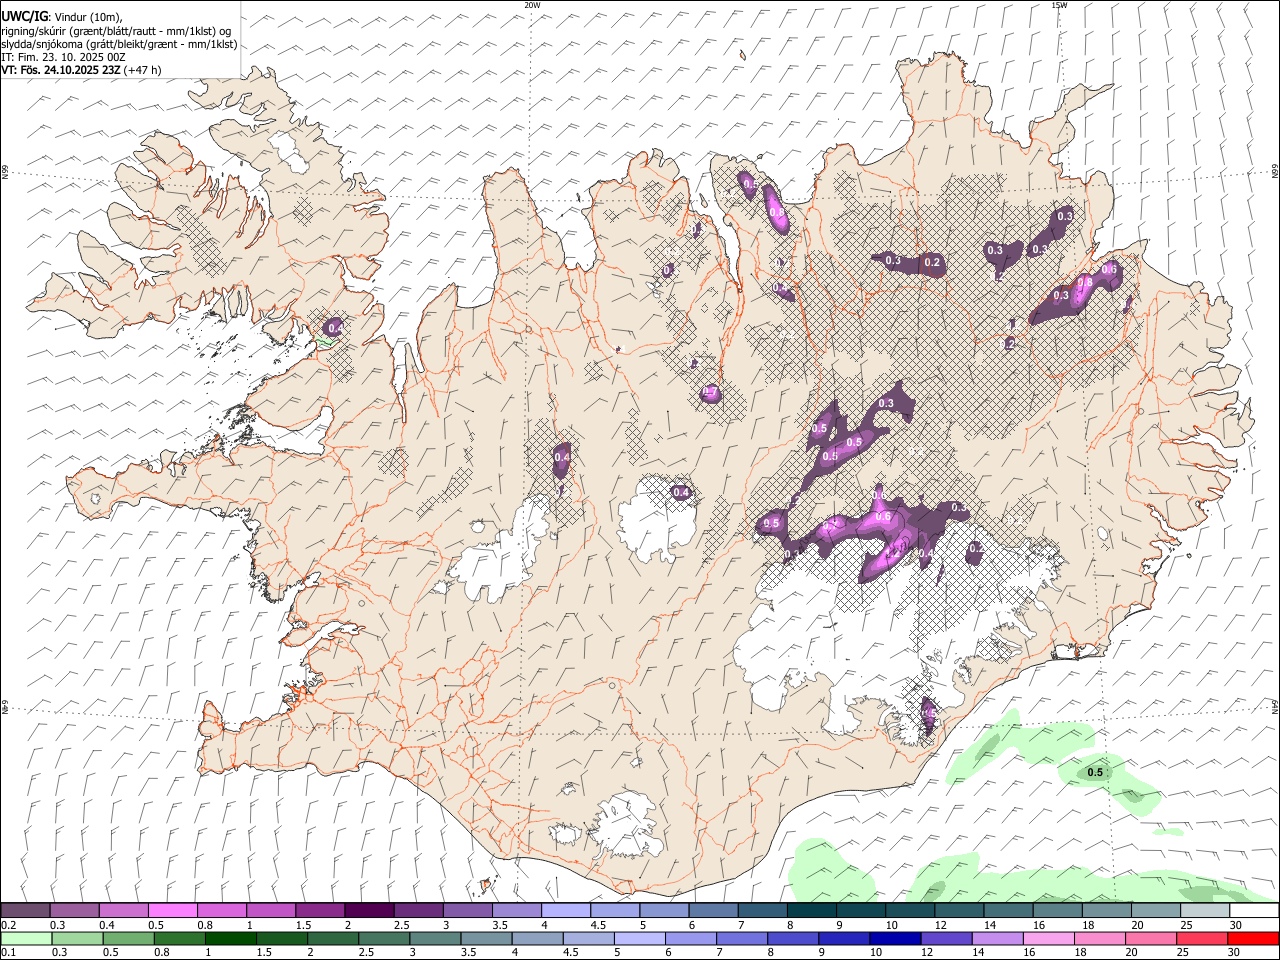The width and height of the screenshot is (1280, 960).
Task: Click the '0.2' label on the snow legend
Action: tap(8, 925)
